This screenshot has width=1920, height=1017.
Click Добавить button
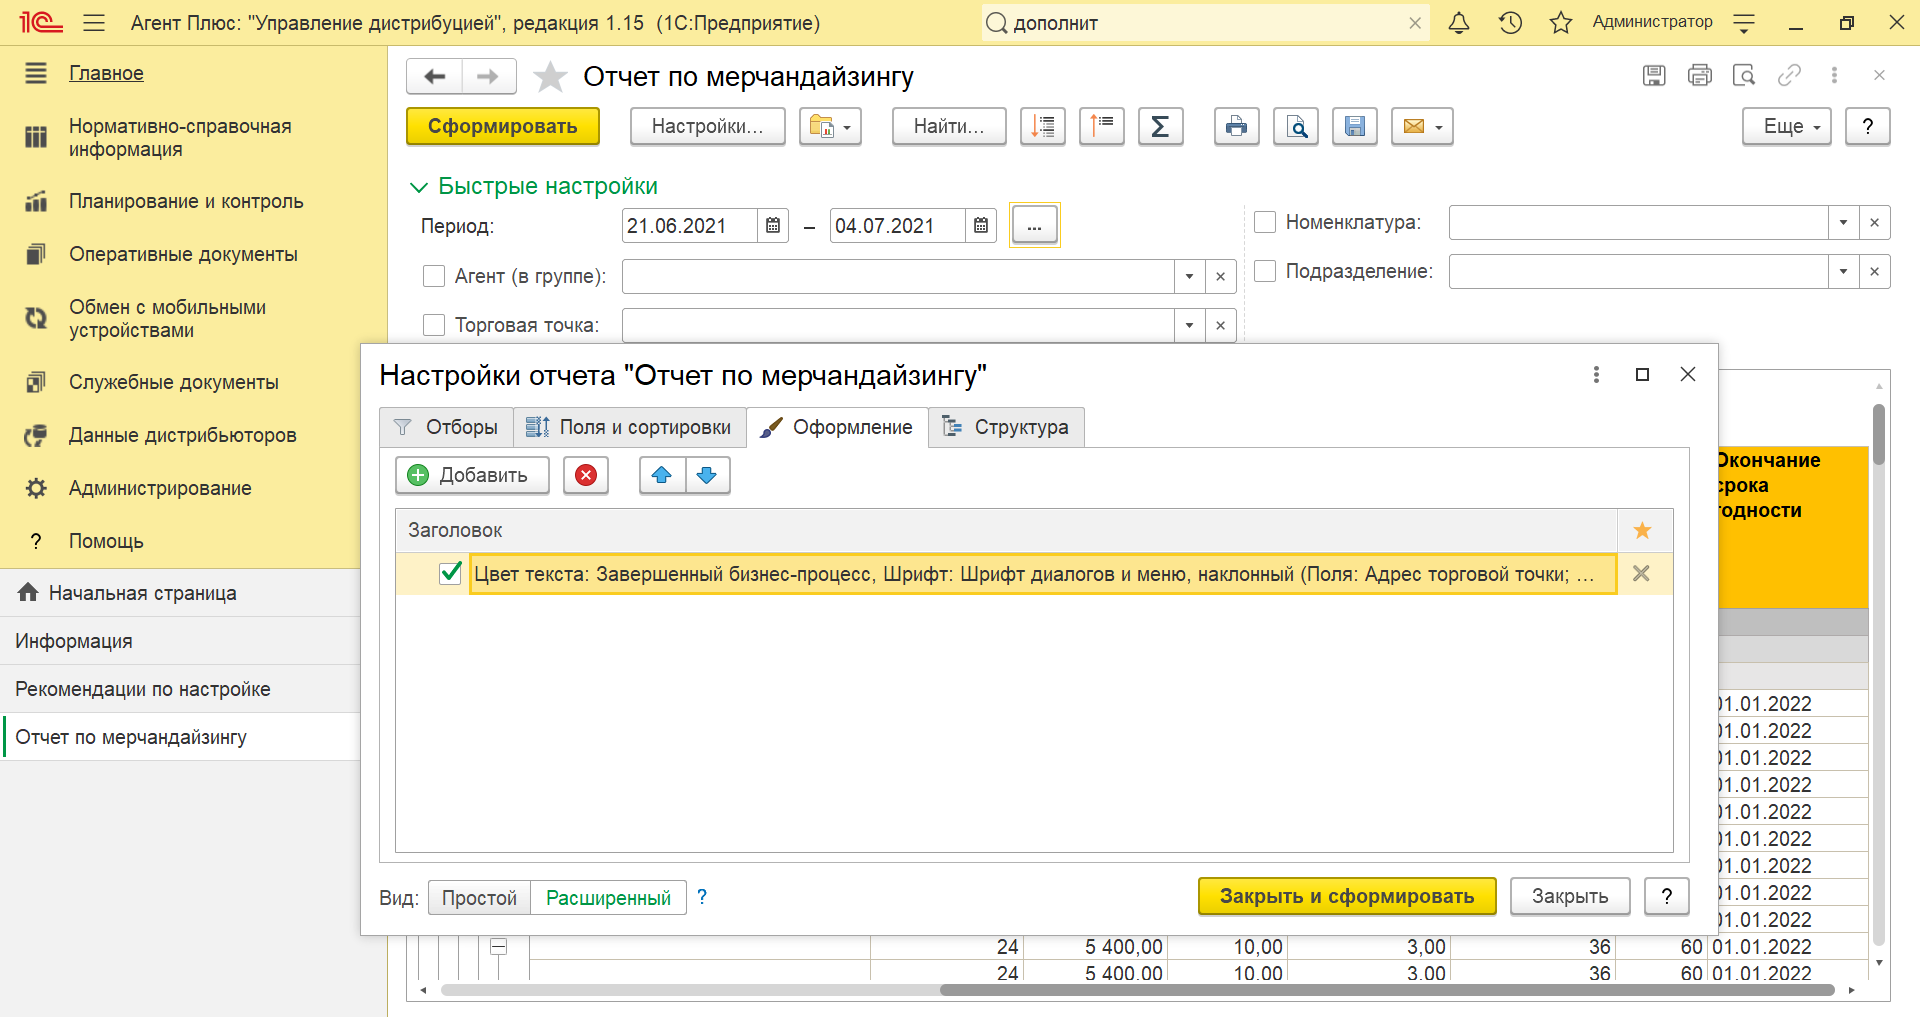coord(473,475)
